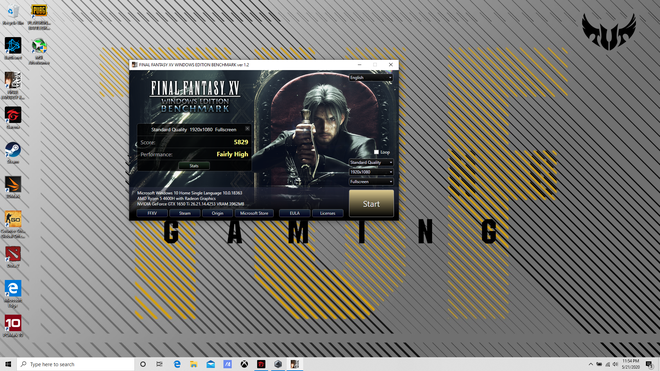The height and width of the screenshot is (371, 660).
Task: Click the Steam store link button
Action: click(185, 213)
